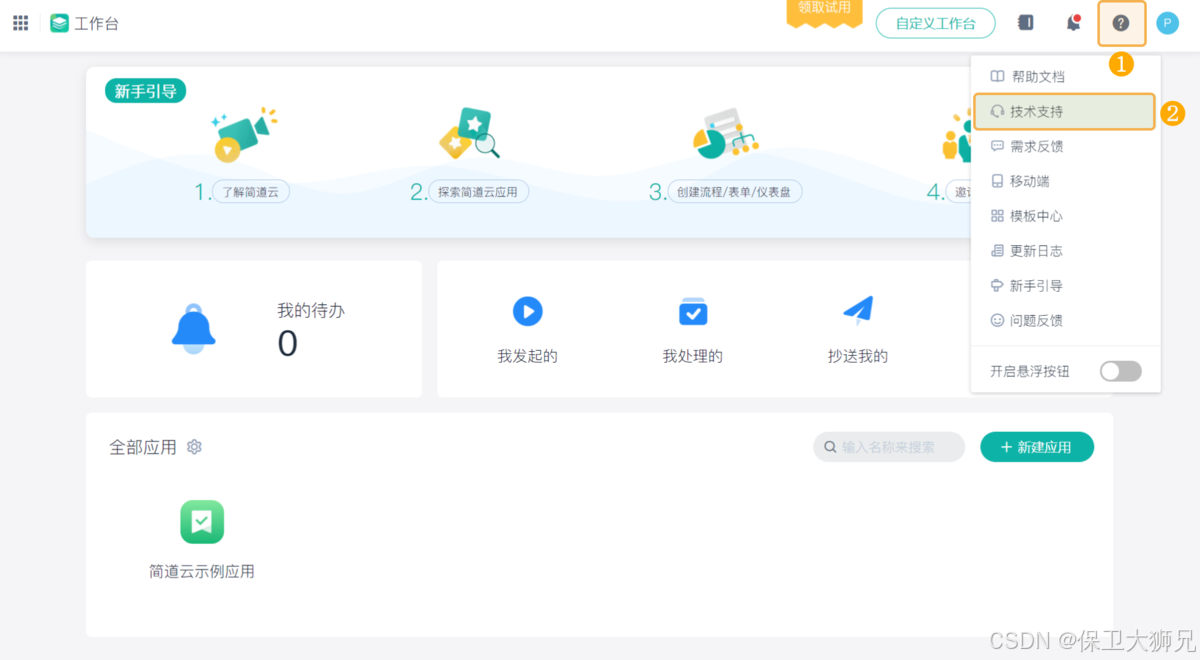Click the 输入名称来搜索 search field
This screenshot has width=1200, height=660.
[889, 447]
